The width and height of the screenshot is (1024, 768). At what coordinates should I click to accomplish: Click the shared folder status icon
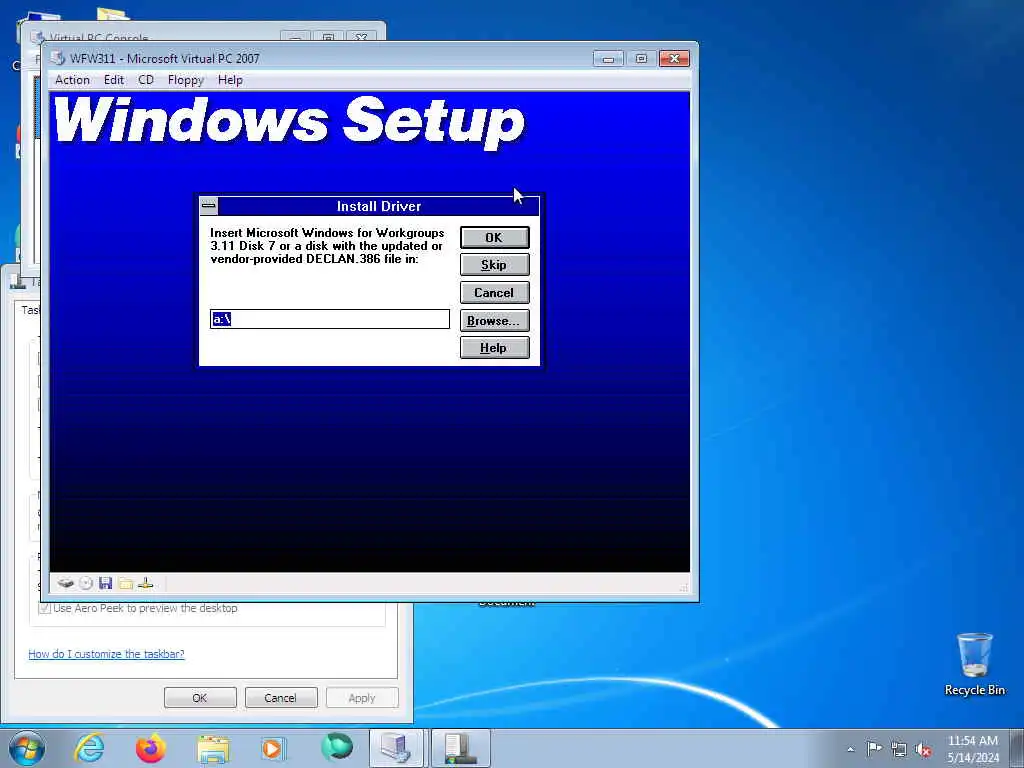(126, 583)
